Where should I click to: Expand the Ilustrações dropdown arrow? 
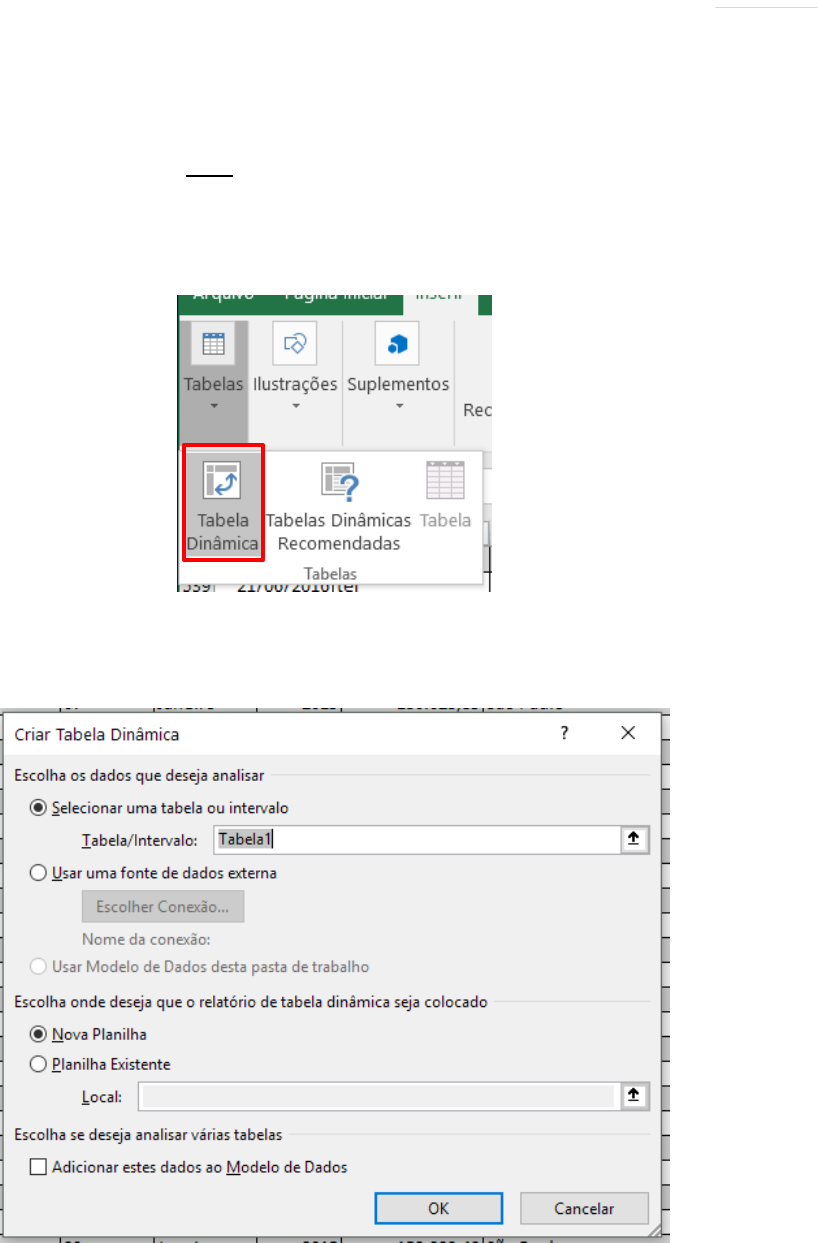[295, 407]
